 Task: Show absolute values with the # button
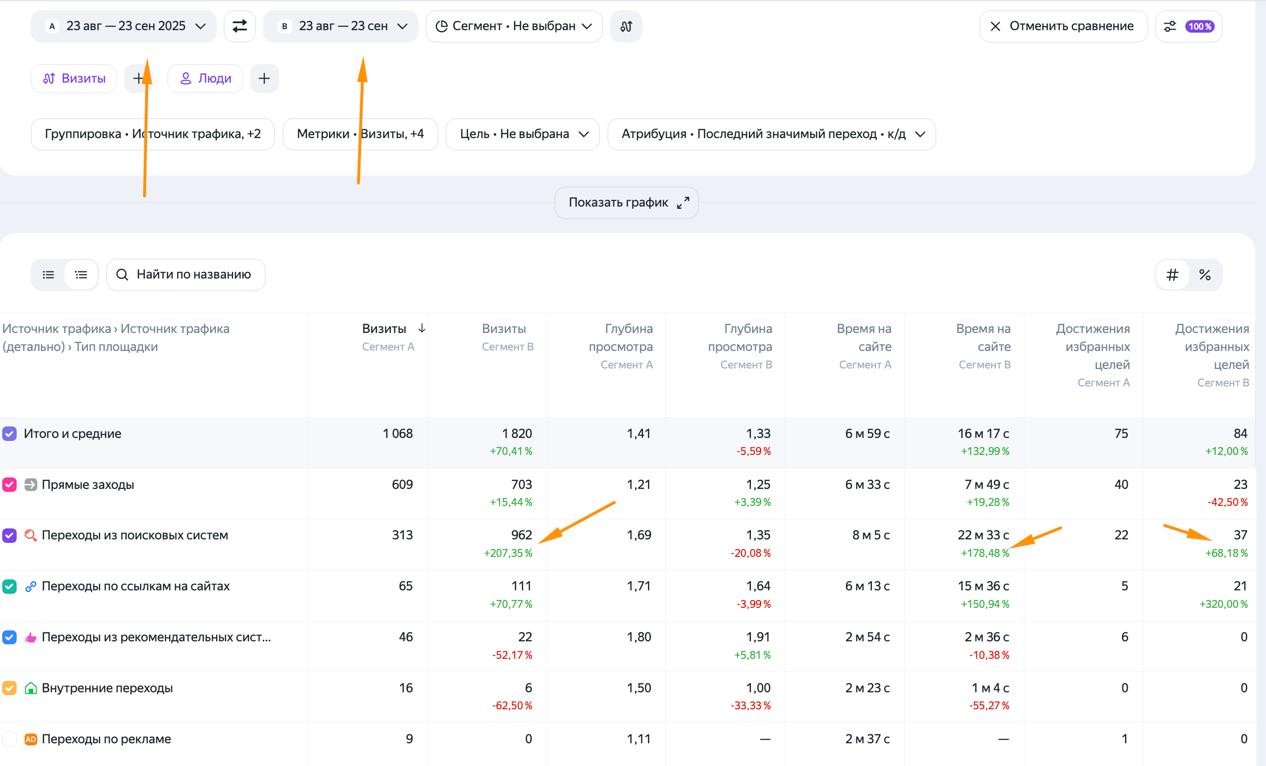[1173, 275]
